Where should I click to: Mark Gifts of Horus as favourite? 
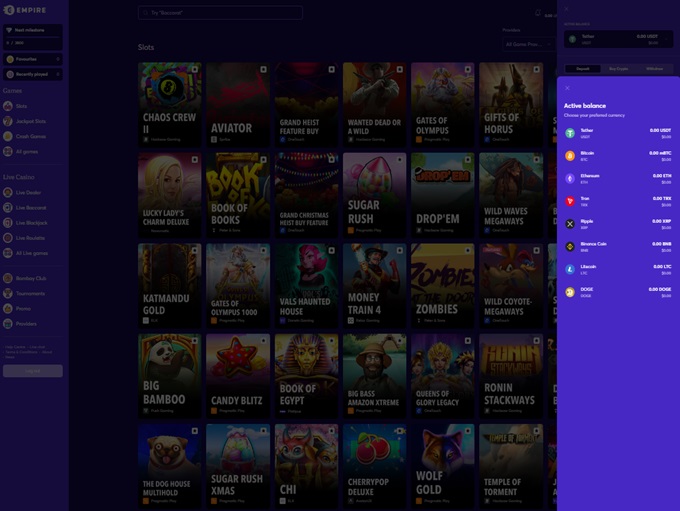point(535,70)
